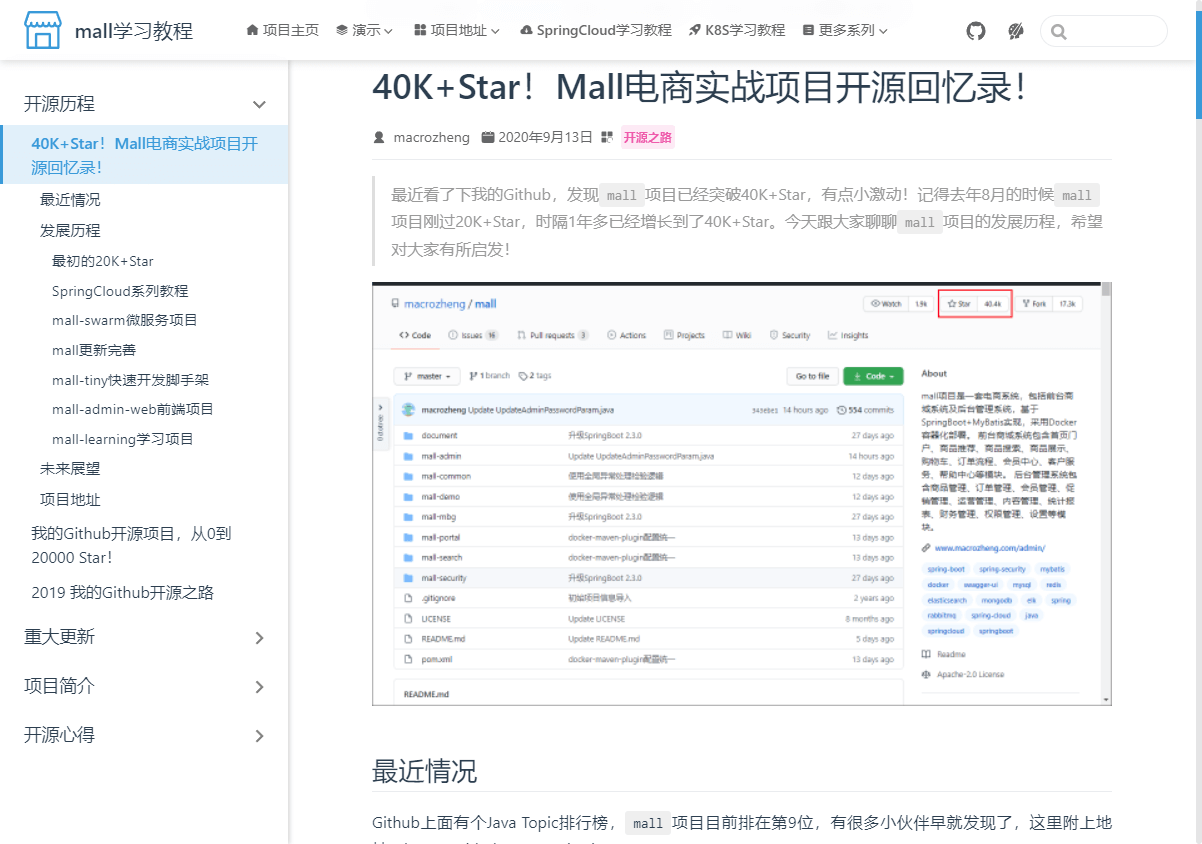Open 我的Github开源项目，从0到20000 Star sidebar article

131,545
